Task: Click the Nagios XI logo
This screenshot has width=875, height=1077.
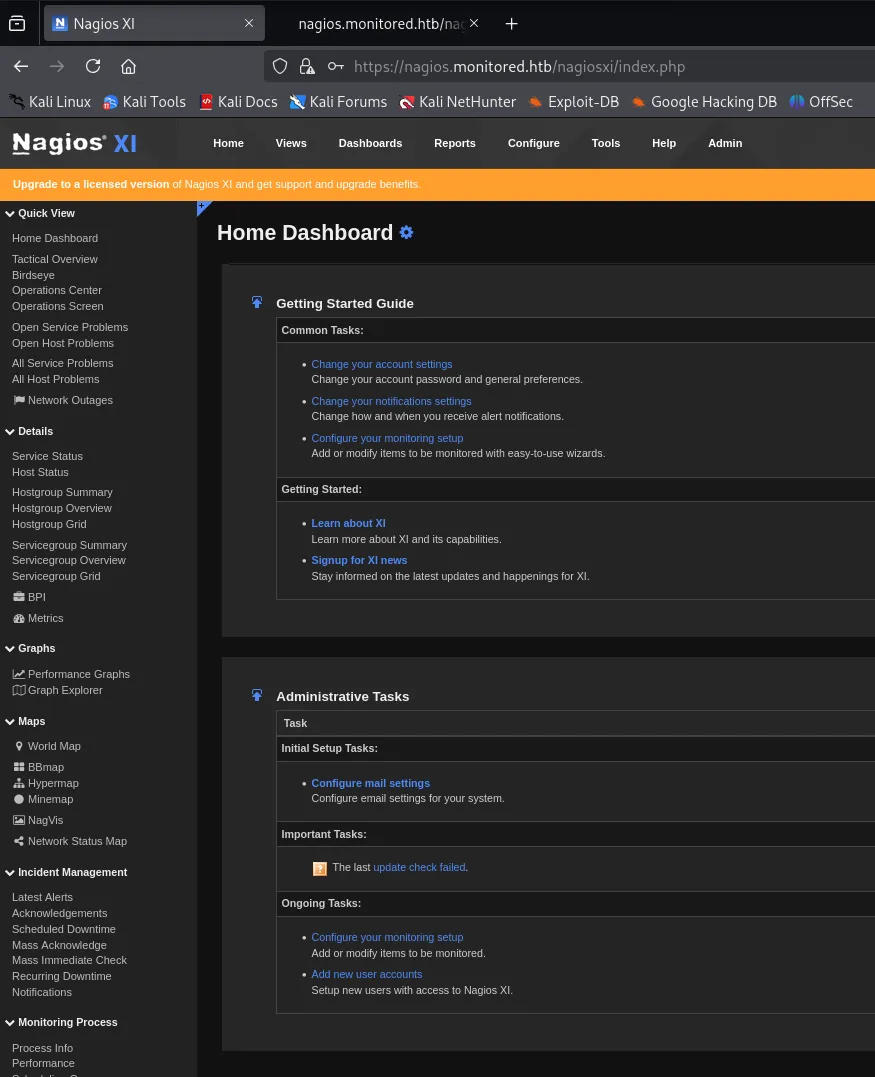Action: point(74,143)
